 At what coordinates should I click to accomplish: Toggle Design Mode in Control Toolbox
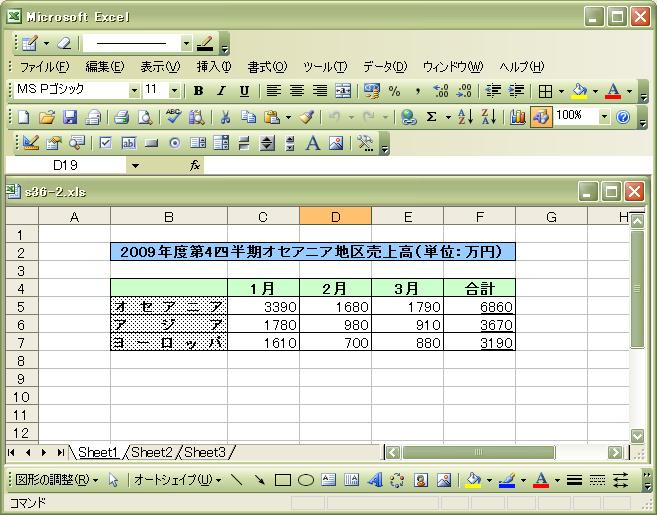[x=31, y=143]
